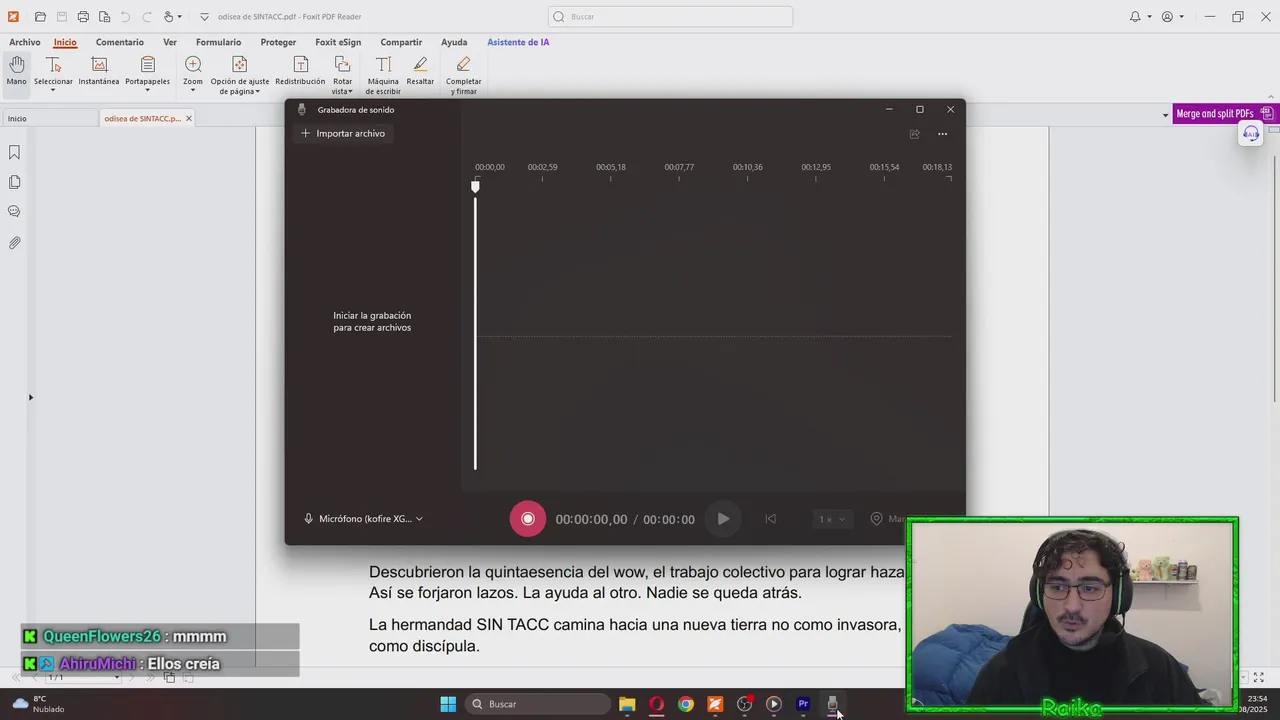This screenshot has width=1280, height=720.
Task: Switch to the Ver ribbon tab
Action: 170,42
